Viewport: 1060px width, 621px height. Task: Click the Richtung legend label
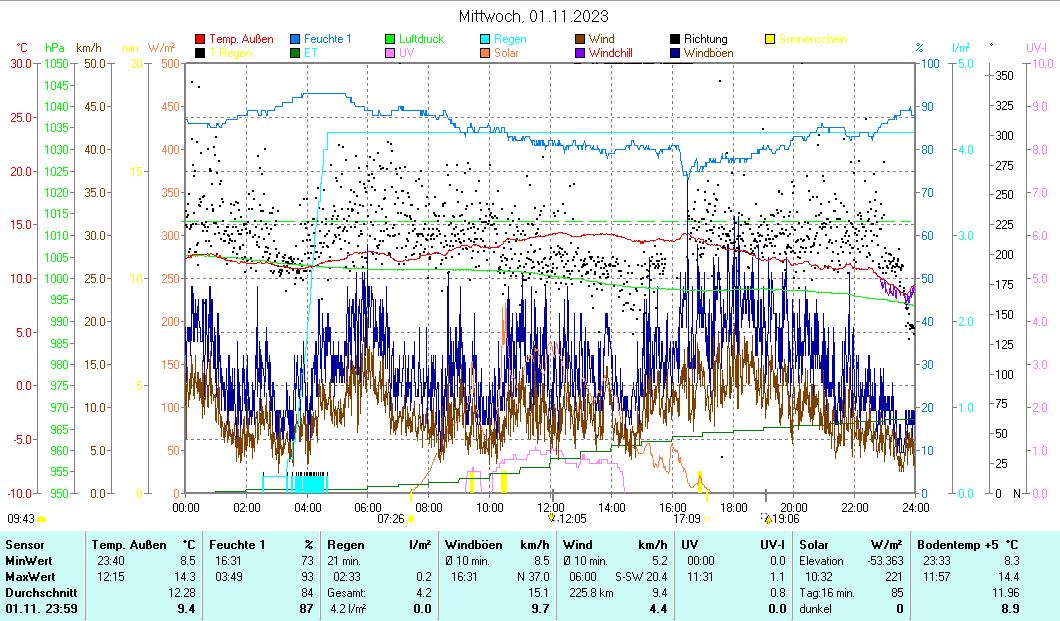(706, 39)
